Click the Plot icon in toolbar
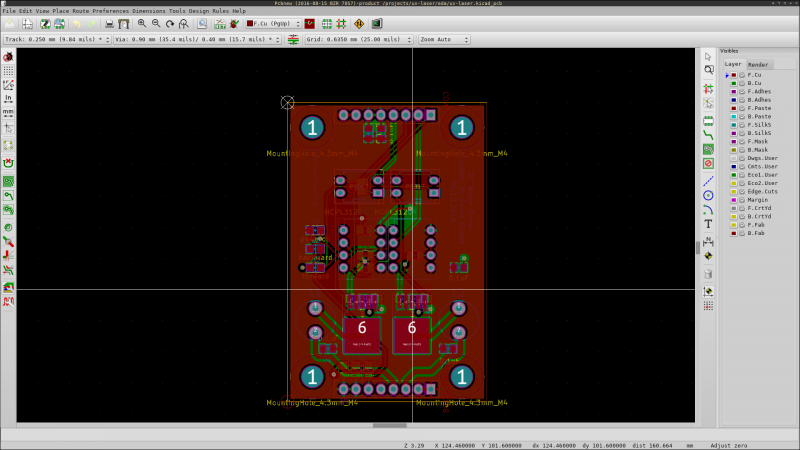Screen dimensions: 800x450 click(x=123, y=24)
